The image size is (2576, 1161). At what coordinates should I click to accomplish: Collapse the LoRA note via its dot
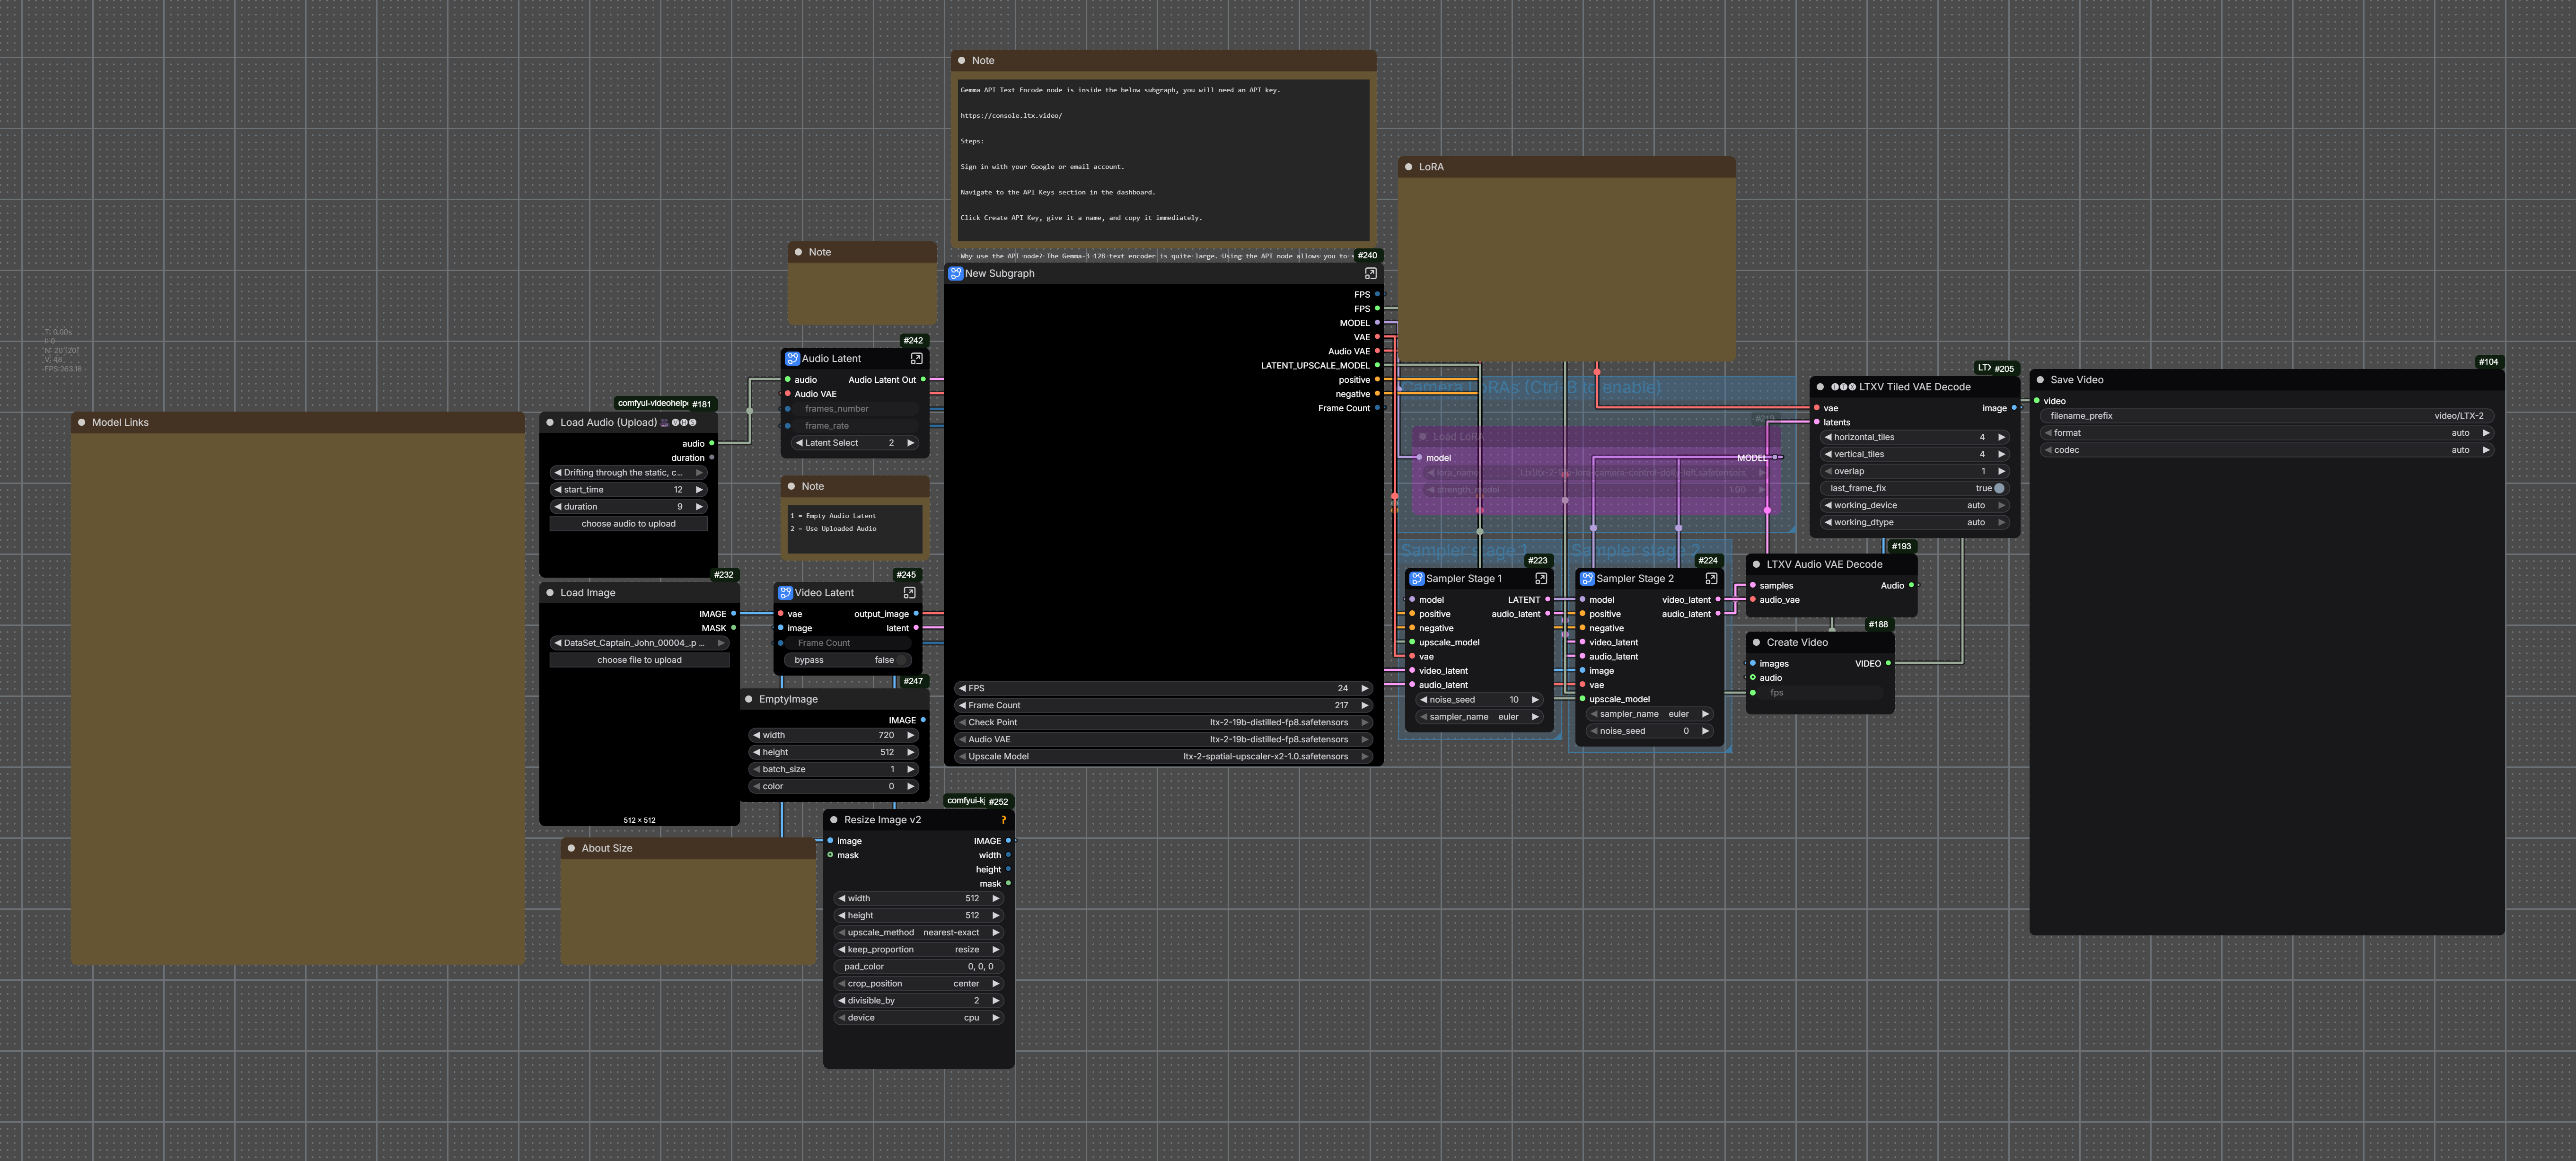[1409, 167]
